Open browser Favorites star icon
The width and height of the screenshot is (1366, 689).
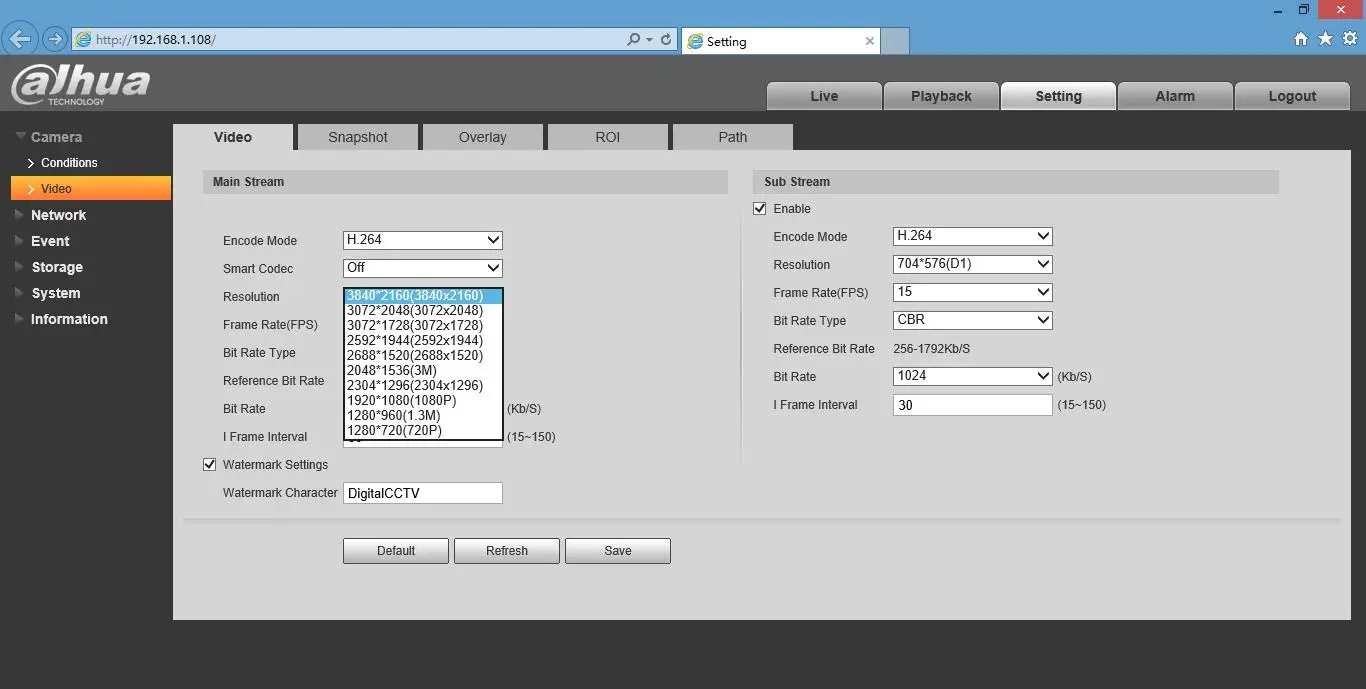coord(1325,39)
